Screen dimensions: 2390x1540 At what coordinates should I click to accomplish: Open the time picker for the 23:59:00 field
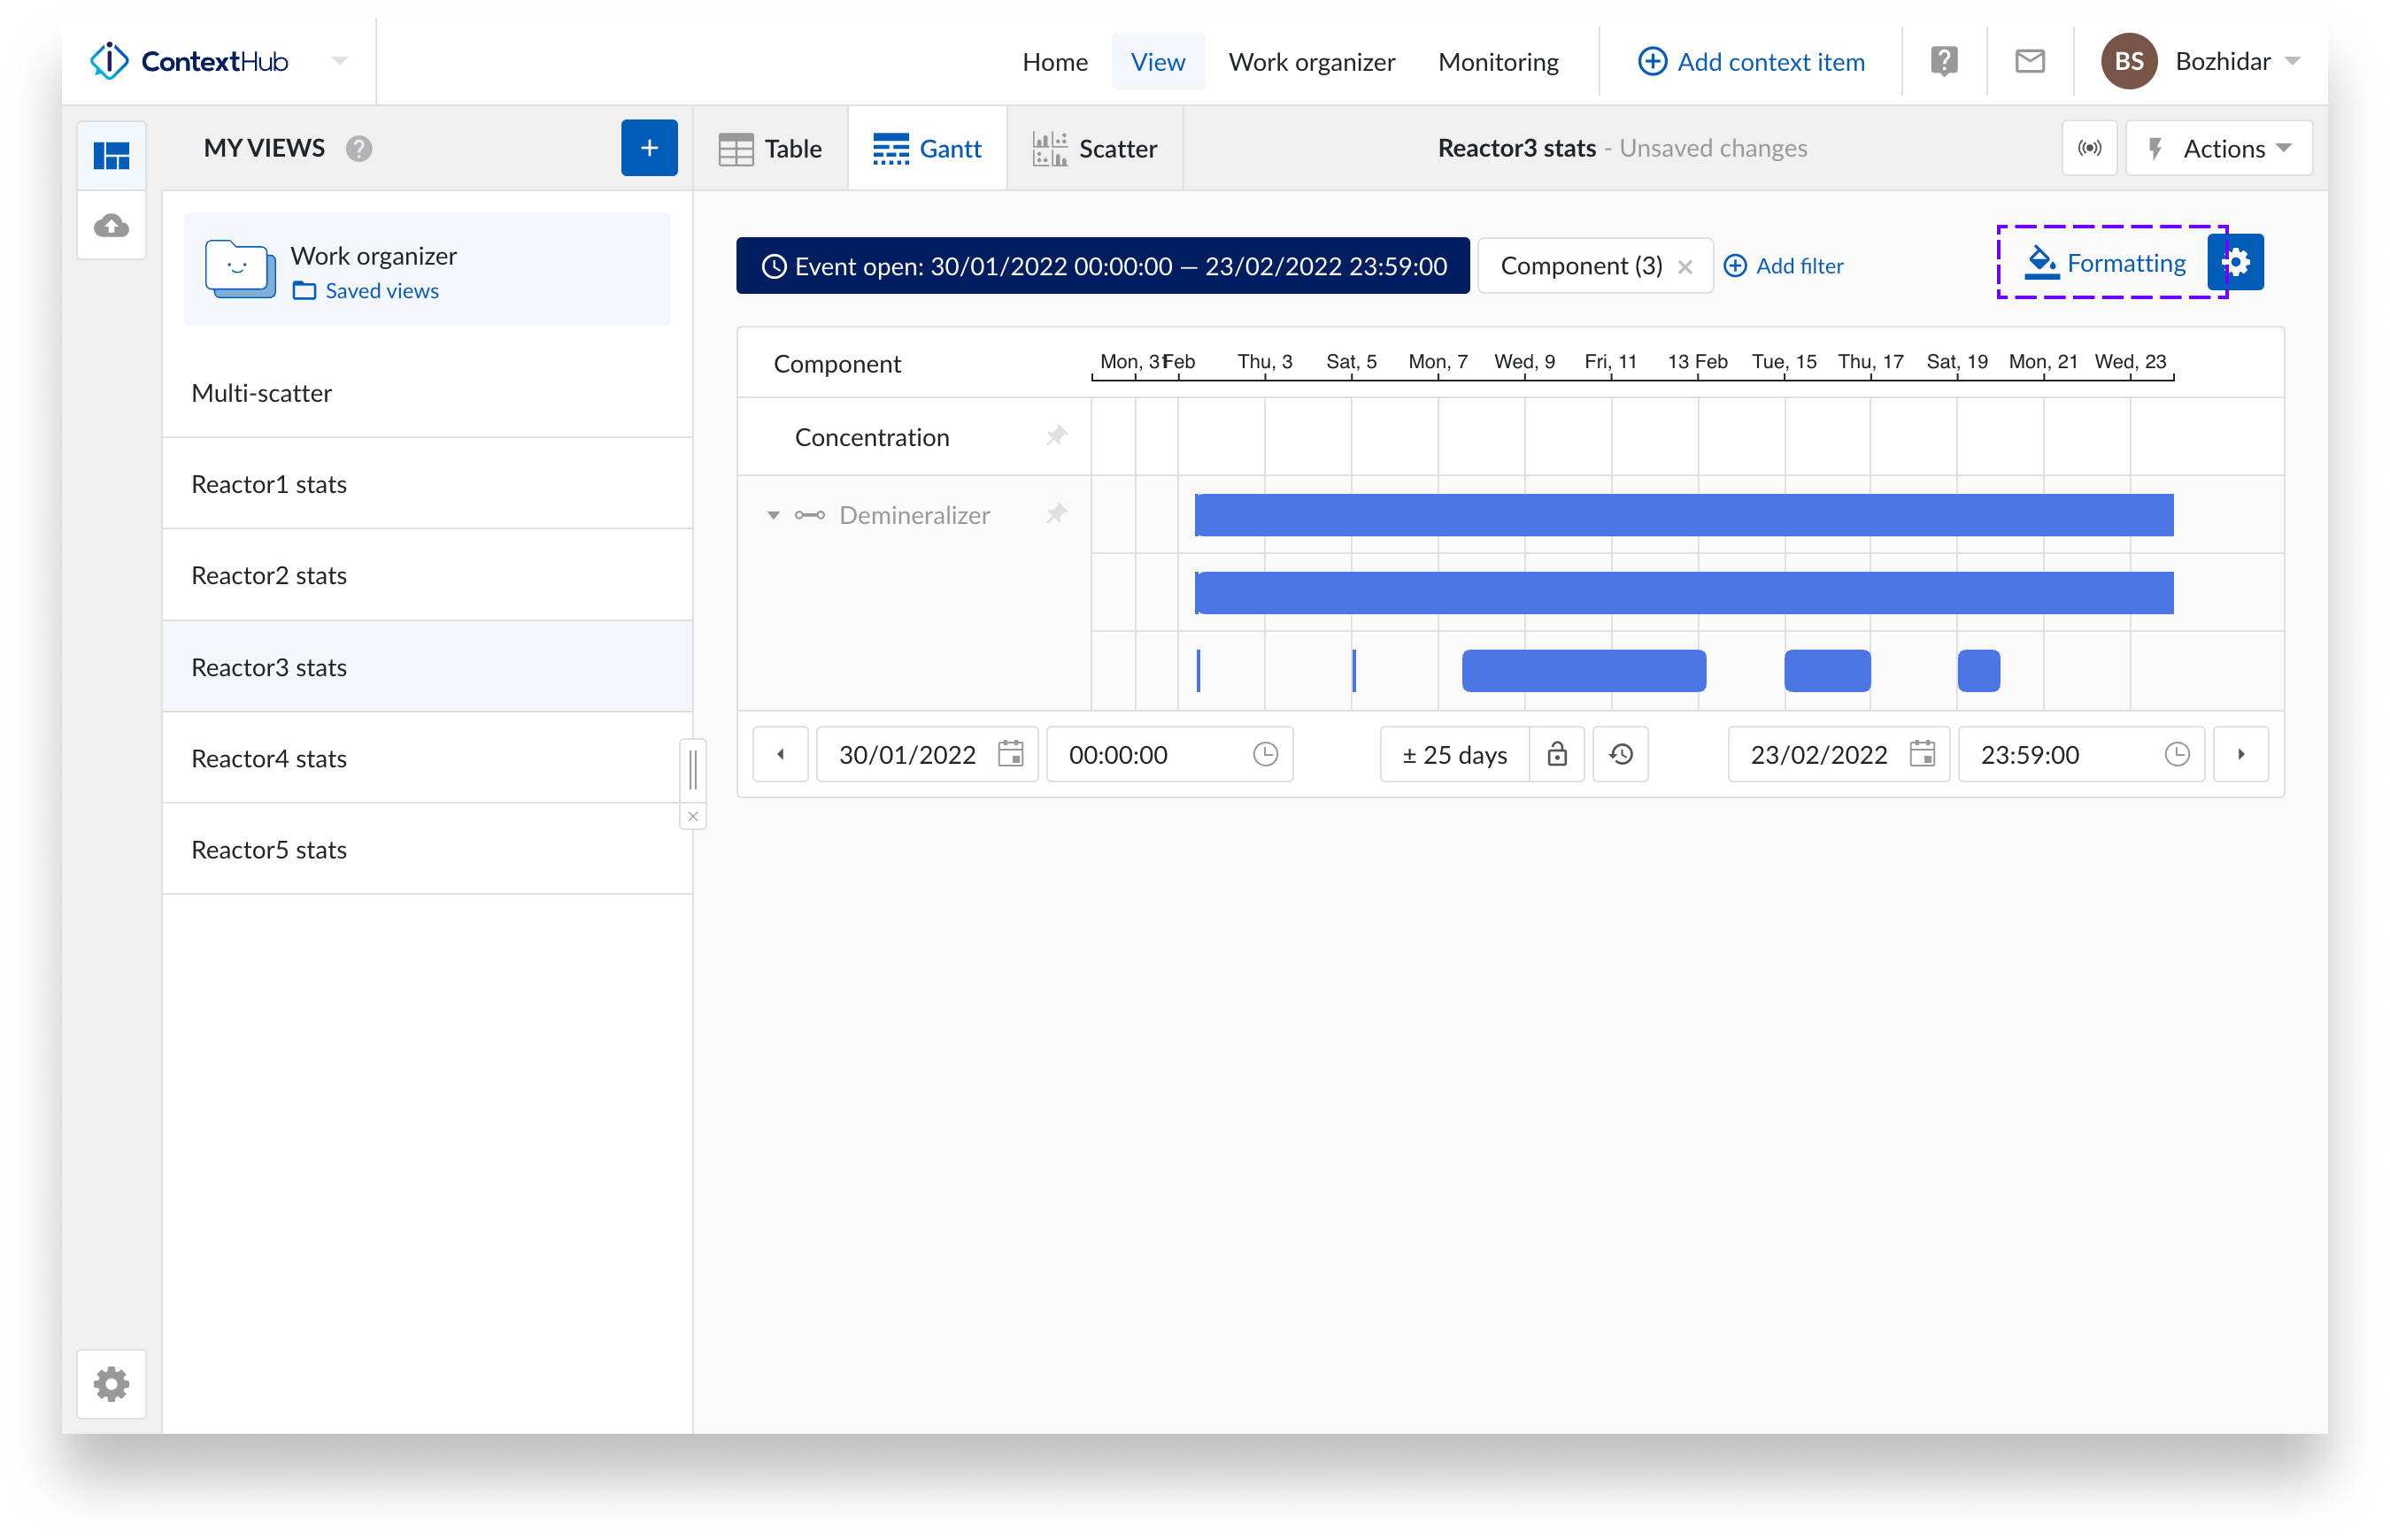click(x=2178, y=755)
